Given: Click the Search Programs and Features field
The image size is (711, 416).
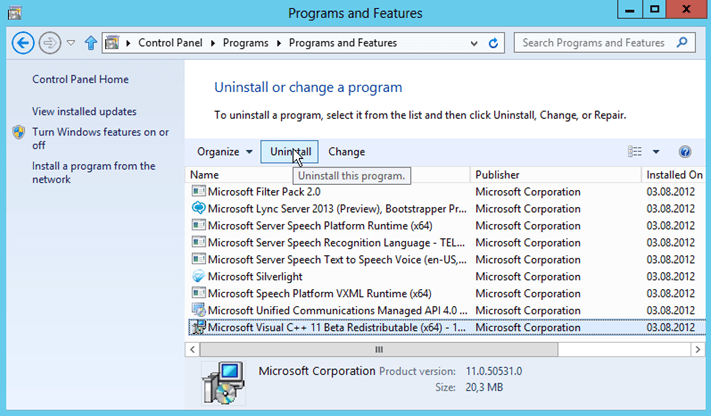Looking at the screenshot, I should pos(604,43).
